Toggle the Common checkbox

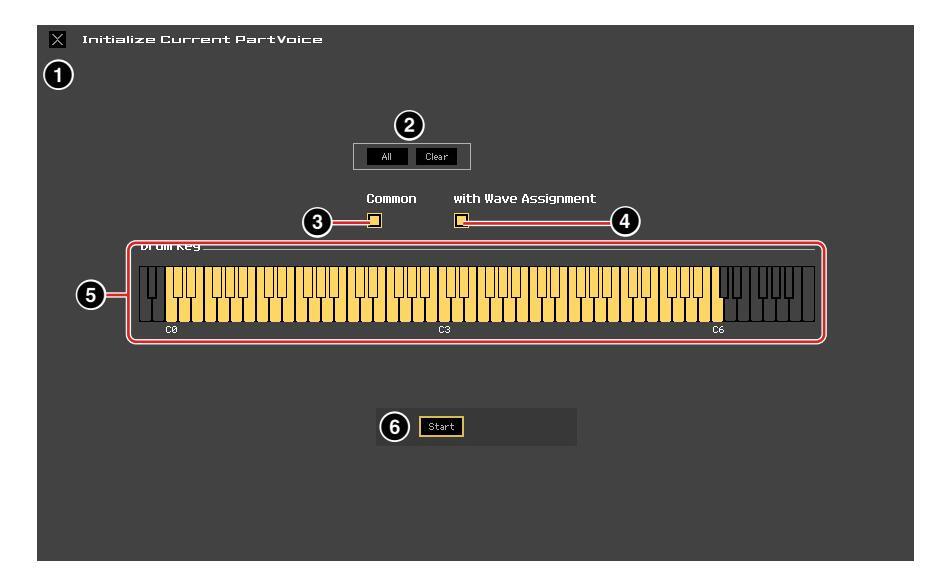click(374, 221)
